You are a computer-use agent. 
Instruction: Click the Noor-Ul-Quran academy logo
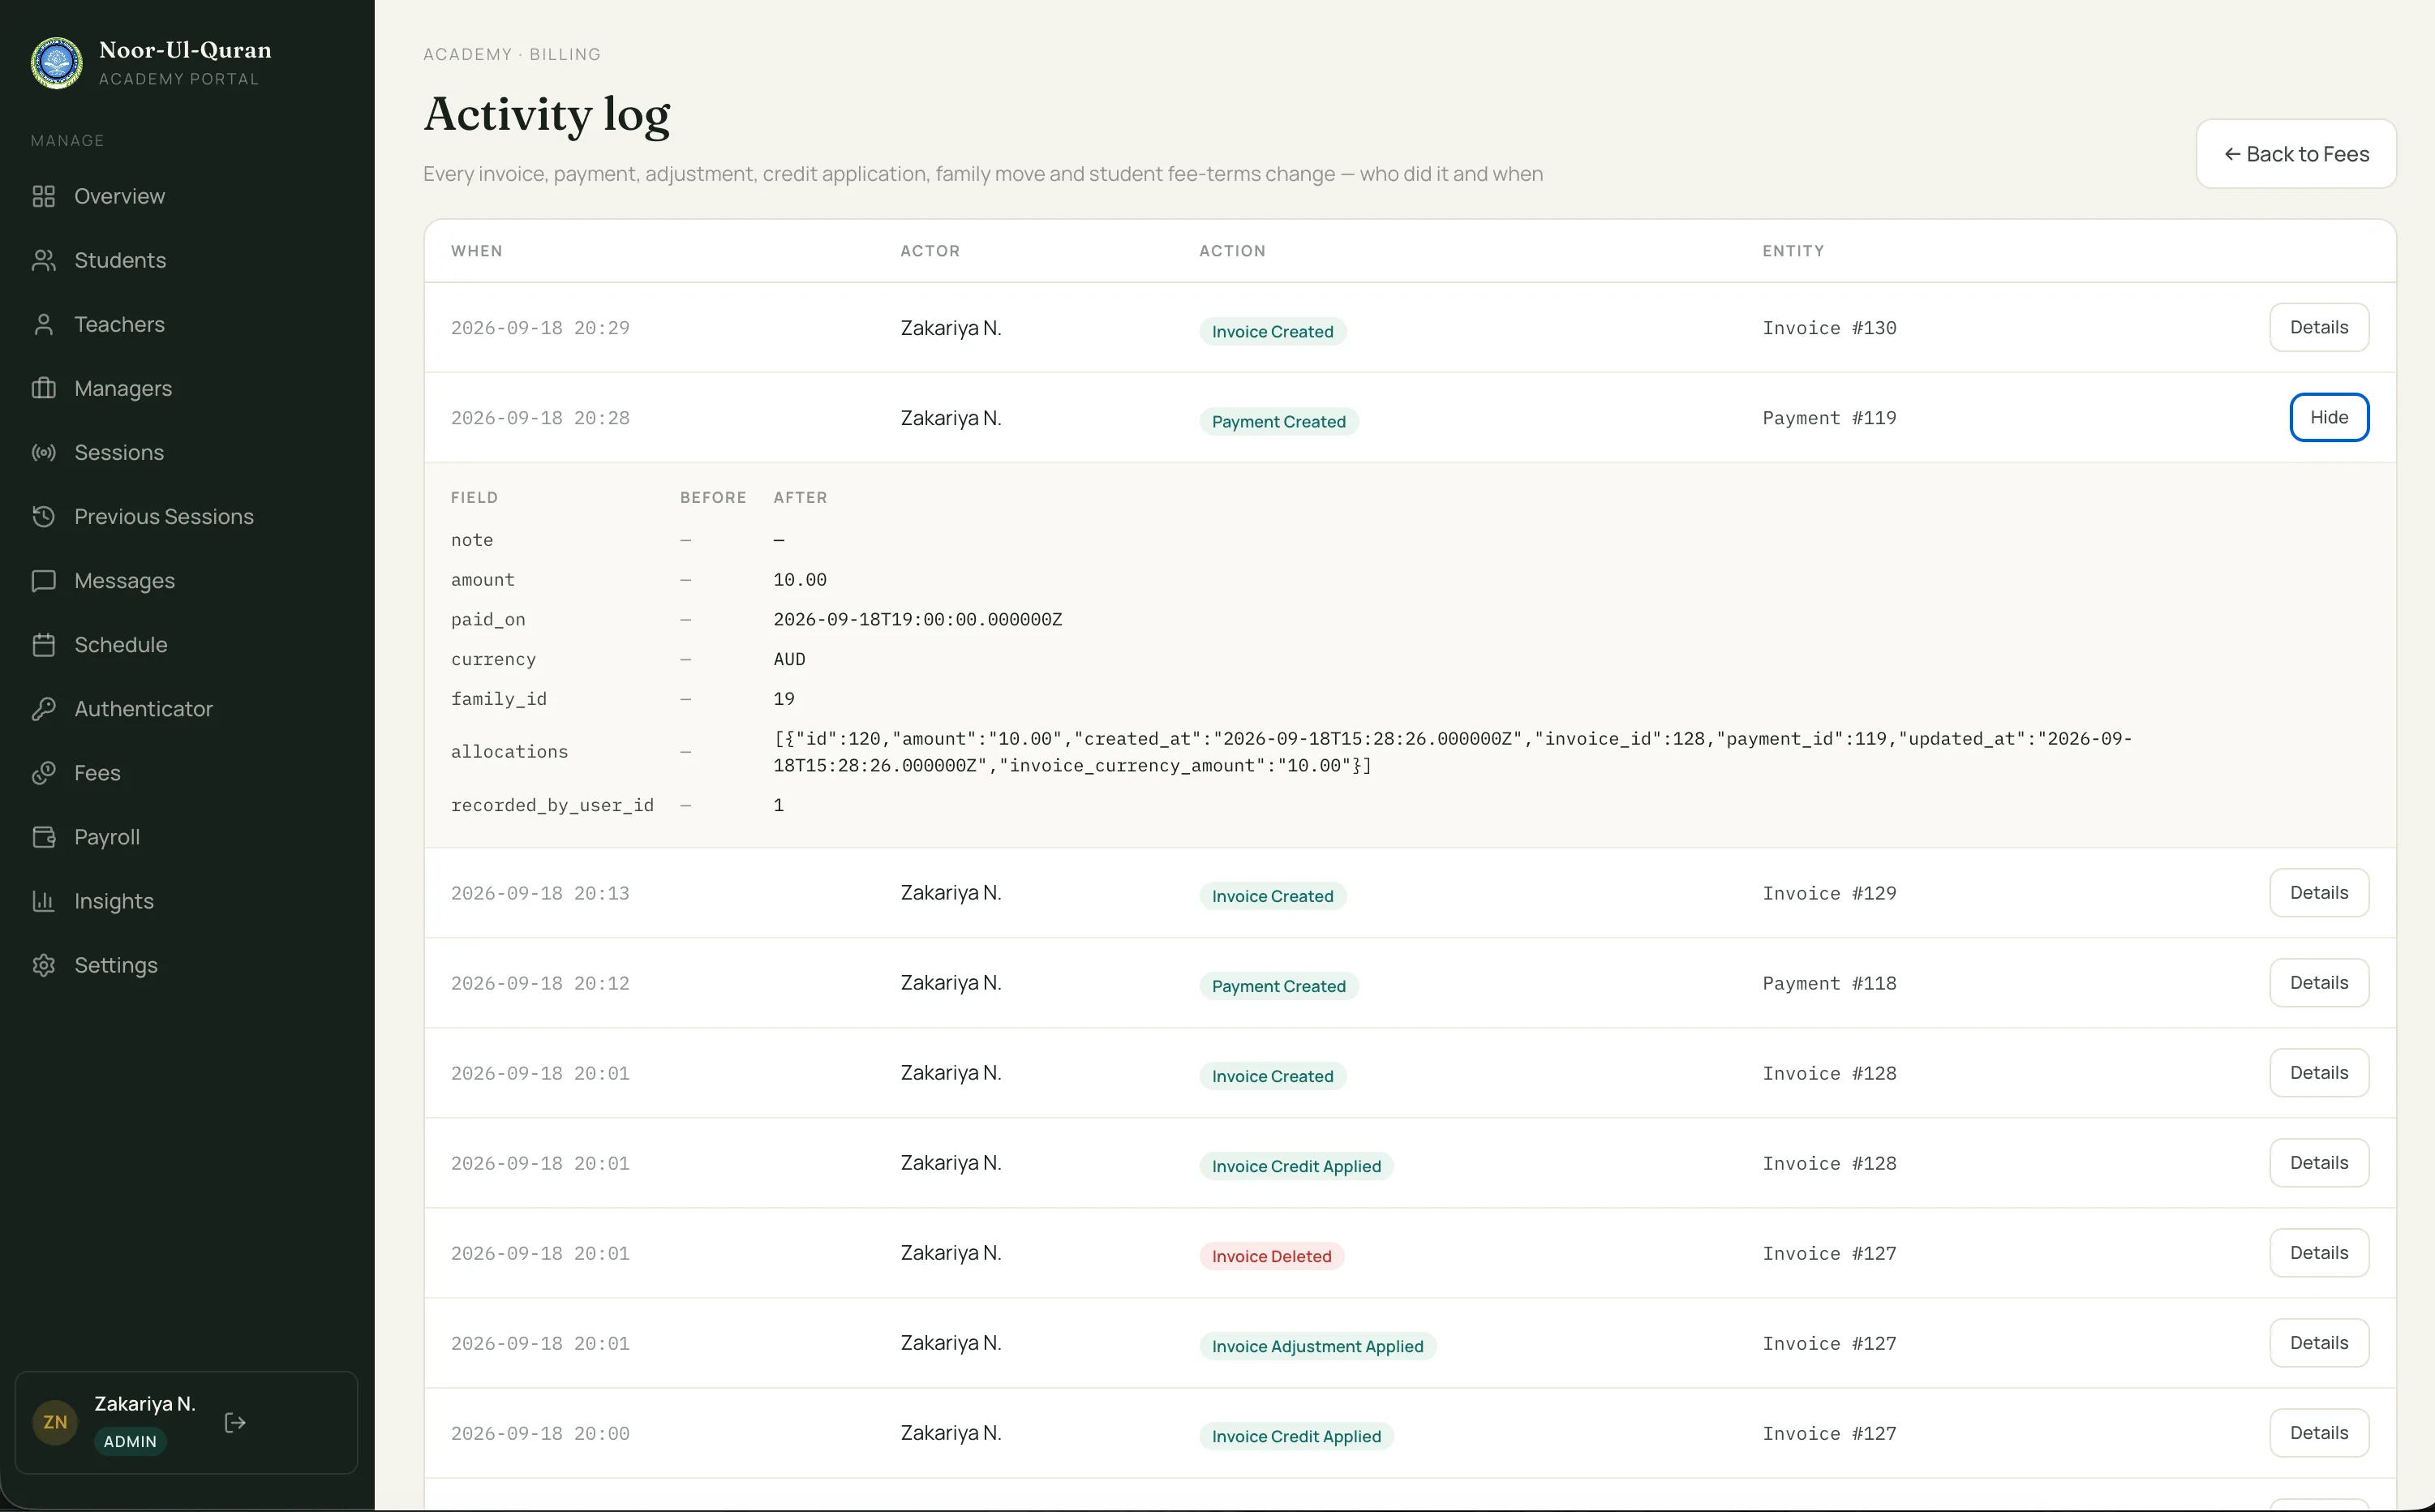(x=57, y=63)
